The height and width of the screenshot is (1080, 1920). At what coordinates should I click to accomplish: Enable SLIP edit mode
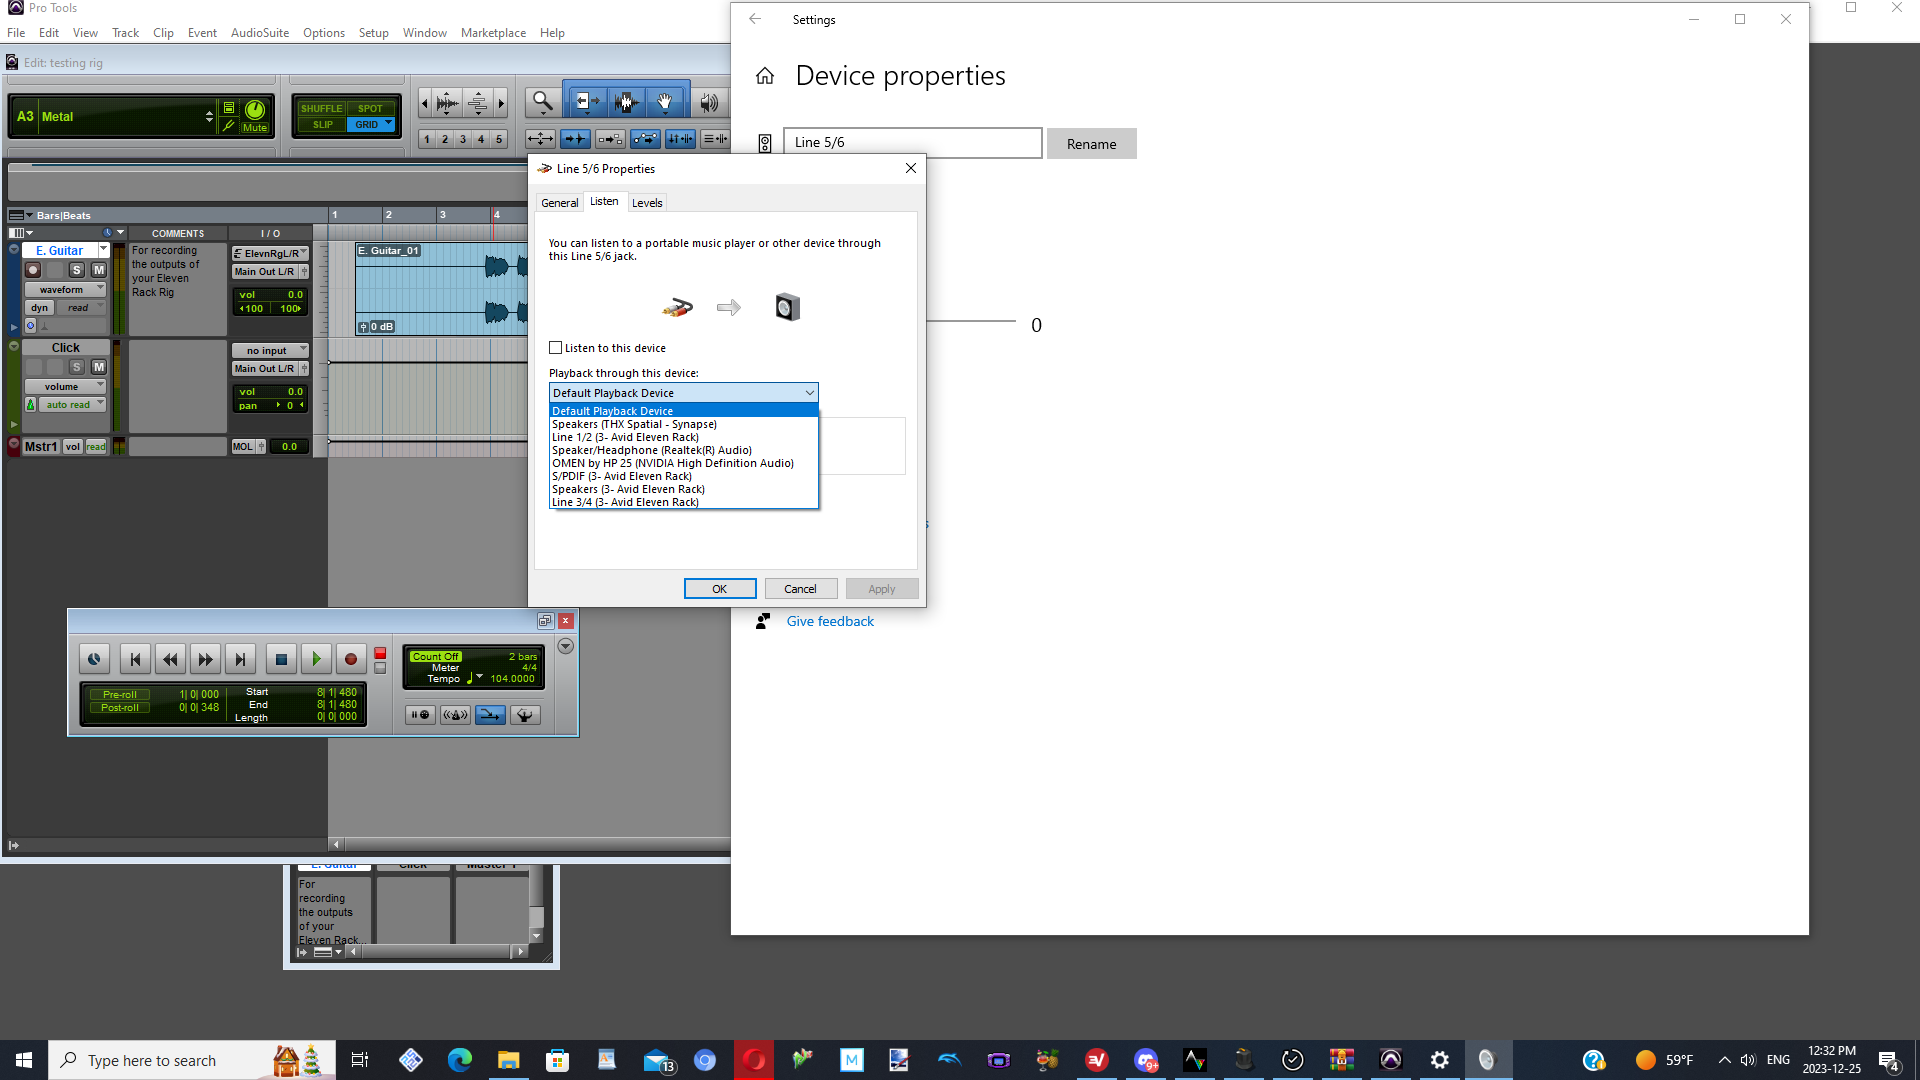(322, 125)
